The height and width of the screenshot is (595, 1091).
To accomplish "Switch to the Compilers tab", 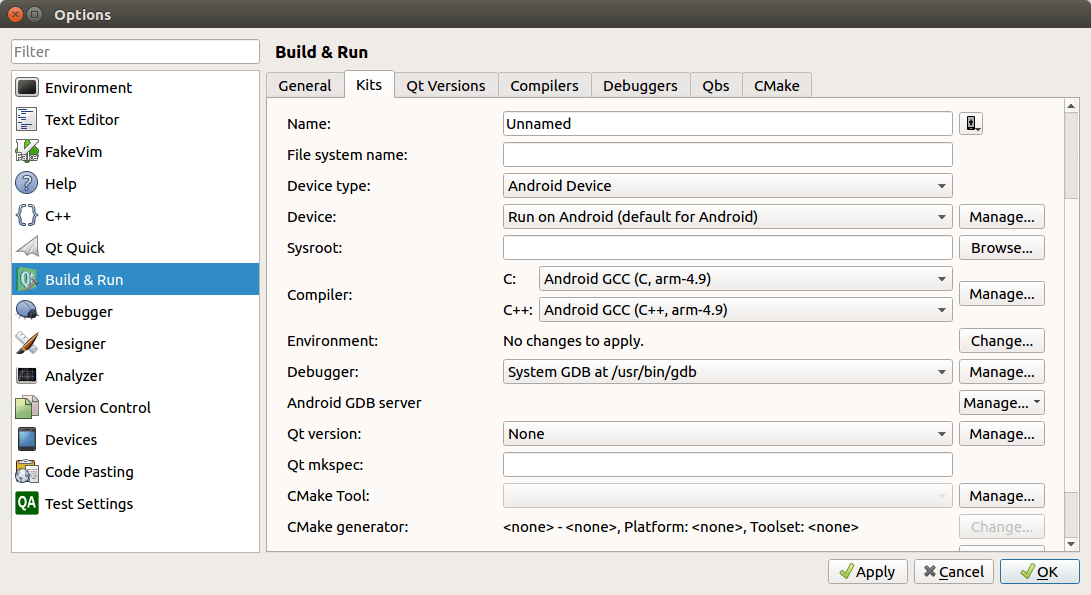I will click(x=544, y=85).
